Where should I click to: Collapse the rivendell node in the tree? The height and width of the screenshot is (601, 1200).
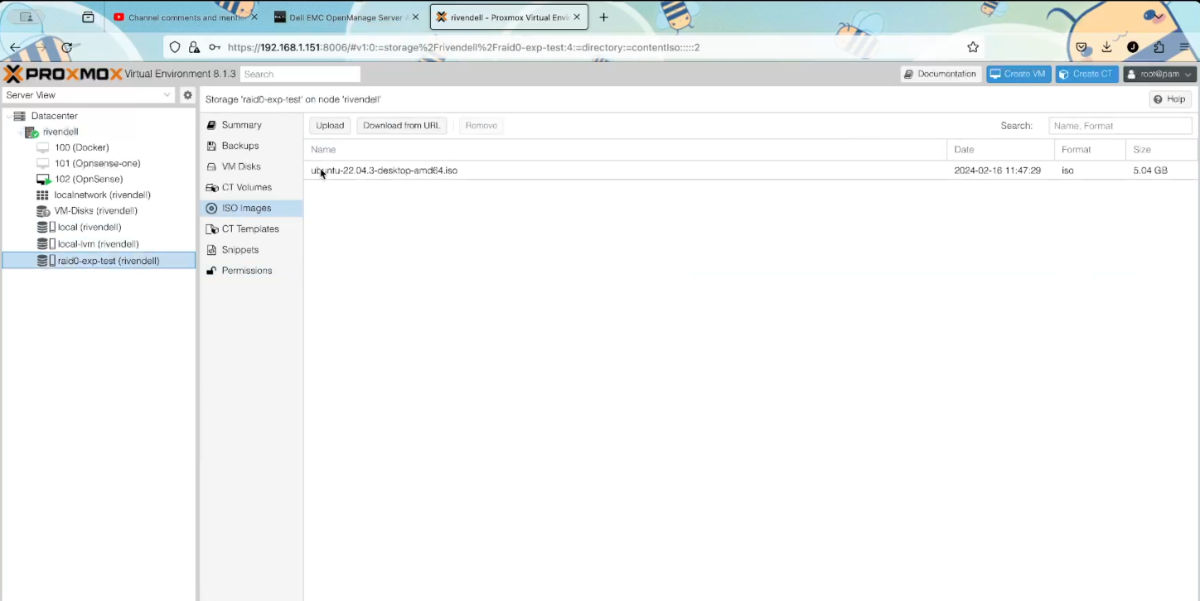(x=23, y=131)
